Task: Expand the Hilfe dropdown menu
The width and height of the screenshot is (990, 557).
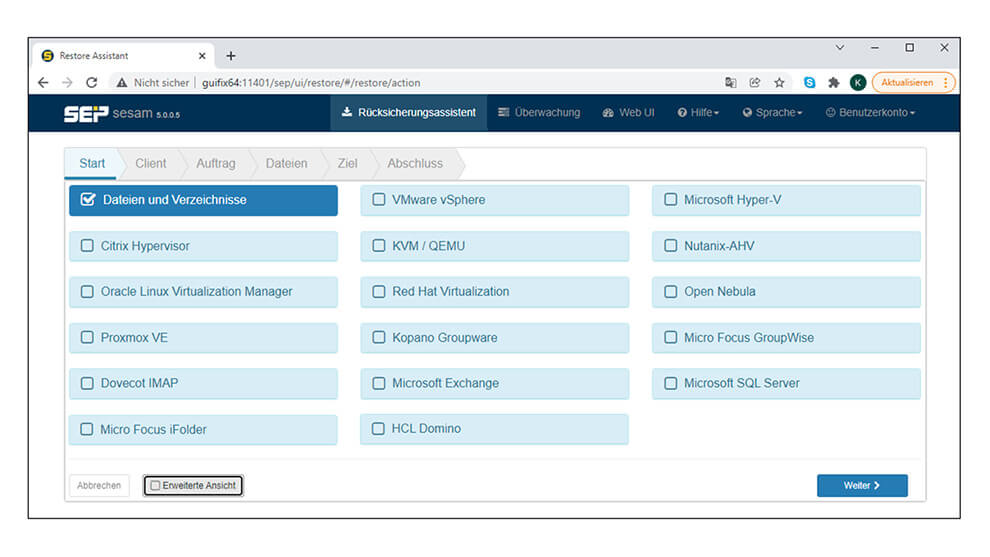Action: tap(698, 113)
